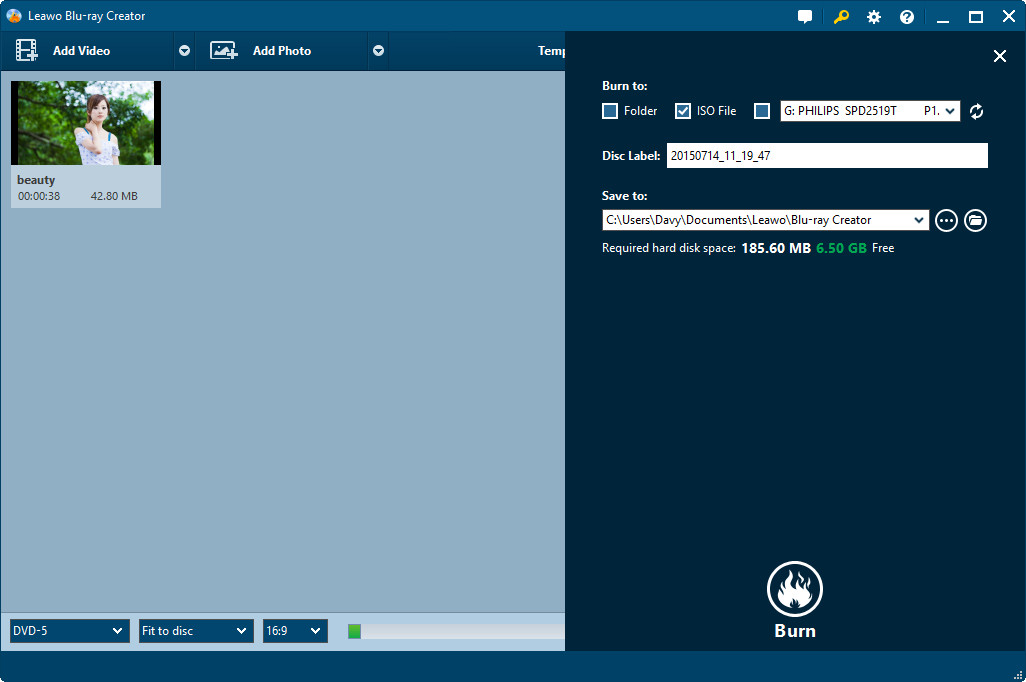This screenshot has height=682, width=1026.
Task: Open the Add Video dropdown arrow
Action: tap(185, 50)
